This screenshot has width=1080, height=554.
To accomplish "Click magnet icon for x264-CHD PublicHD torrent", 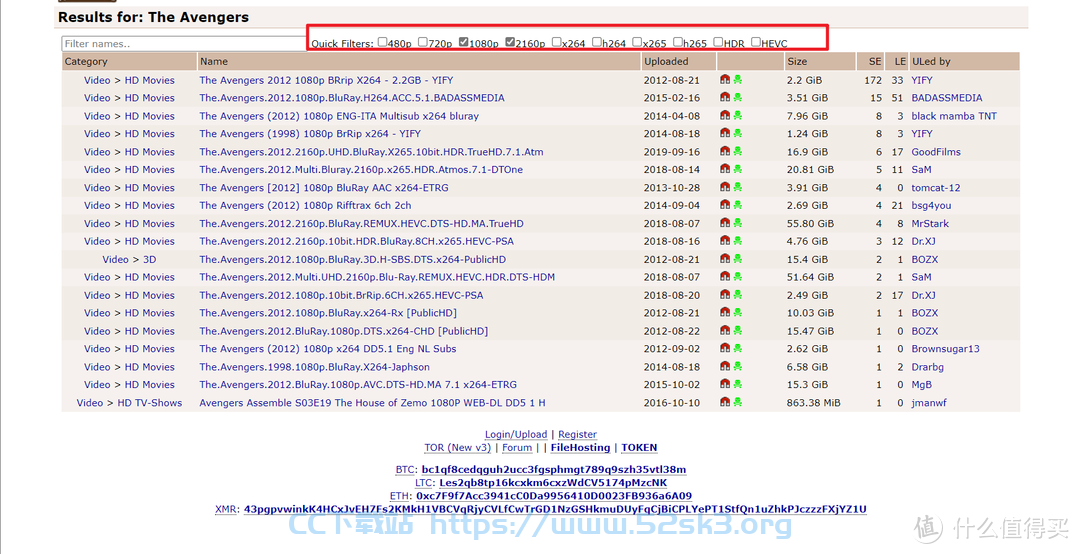I will pos(725,330).
